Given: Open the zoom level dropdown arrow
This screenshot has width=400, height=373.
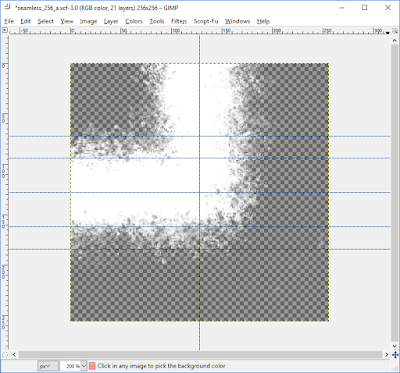Looking at the screenshot, I should coord(83,366).
